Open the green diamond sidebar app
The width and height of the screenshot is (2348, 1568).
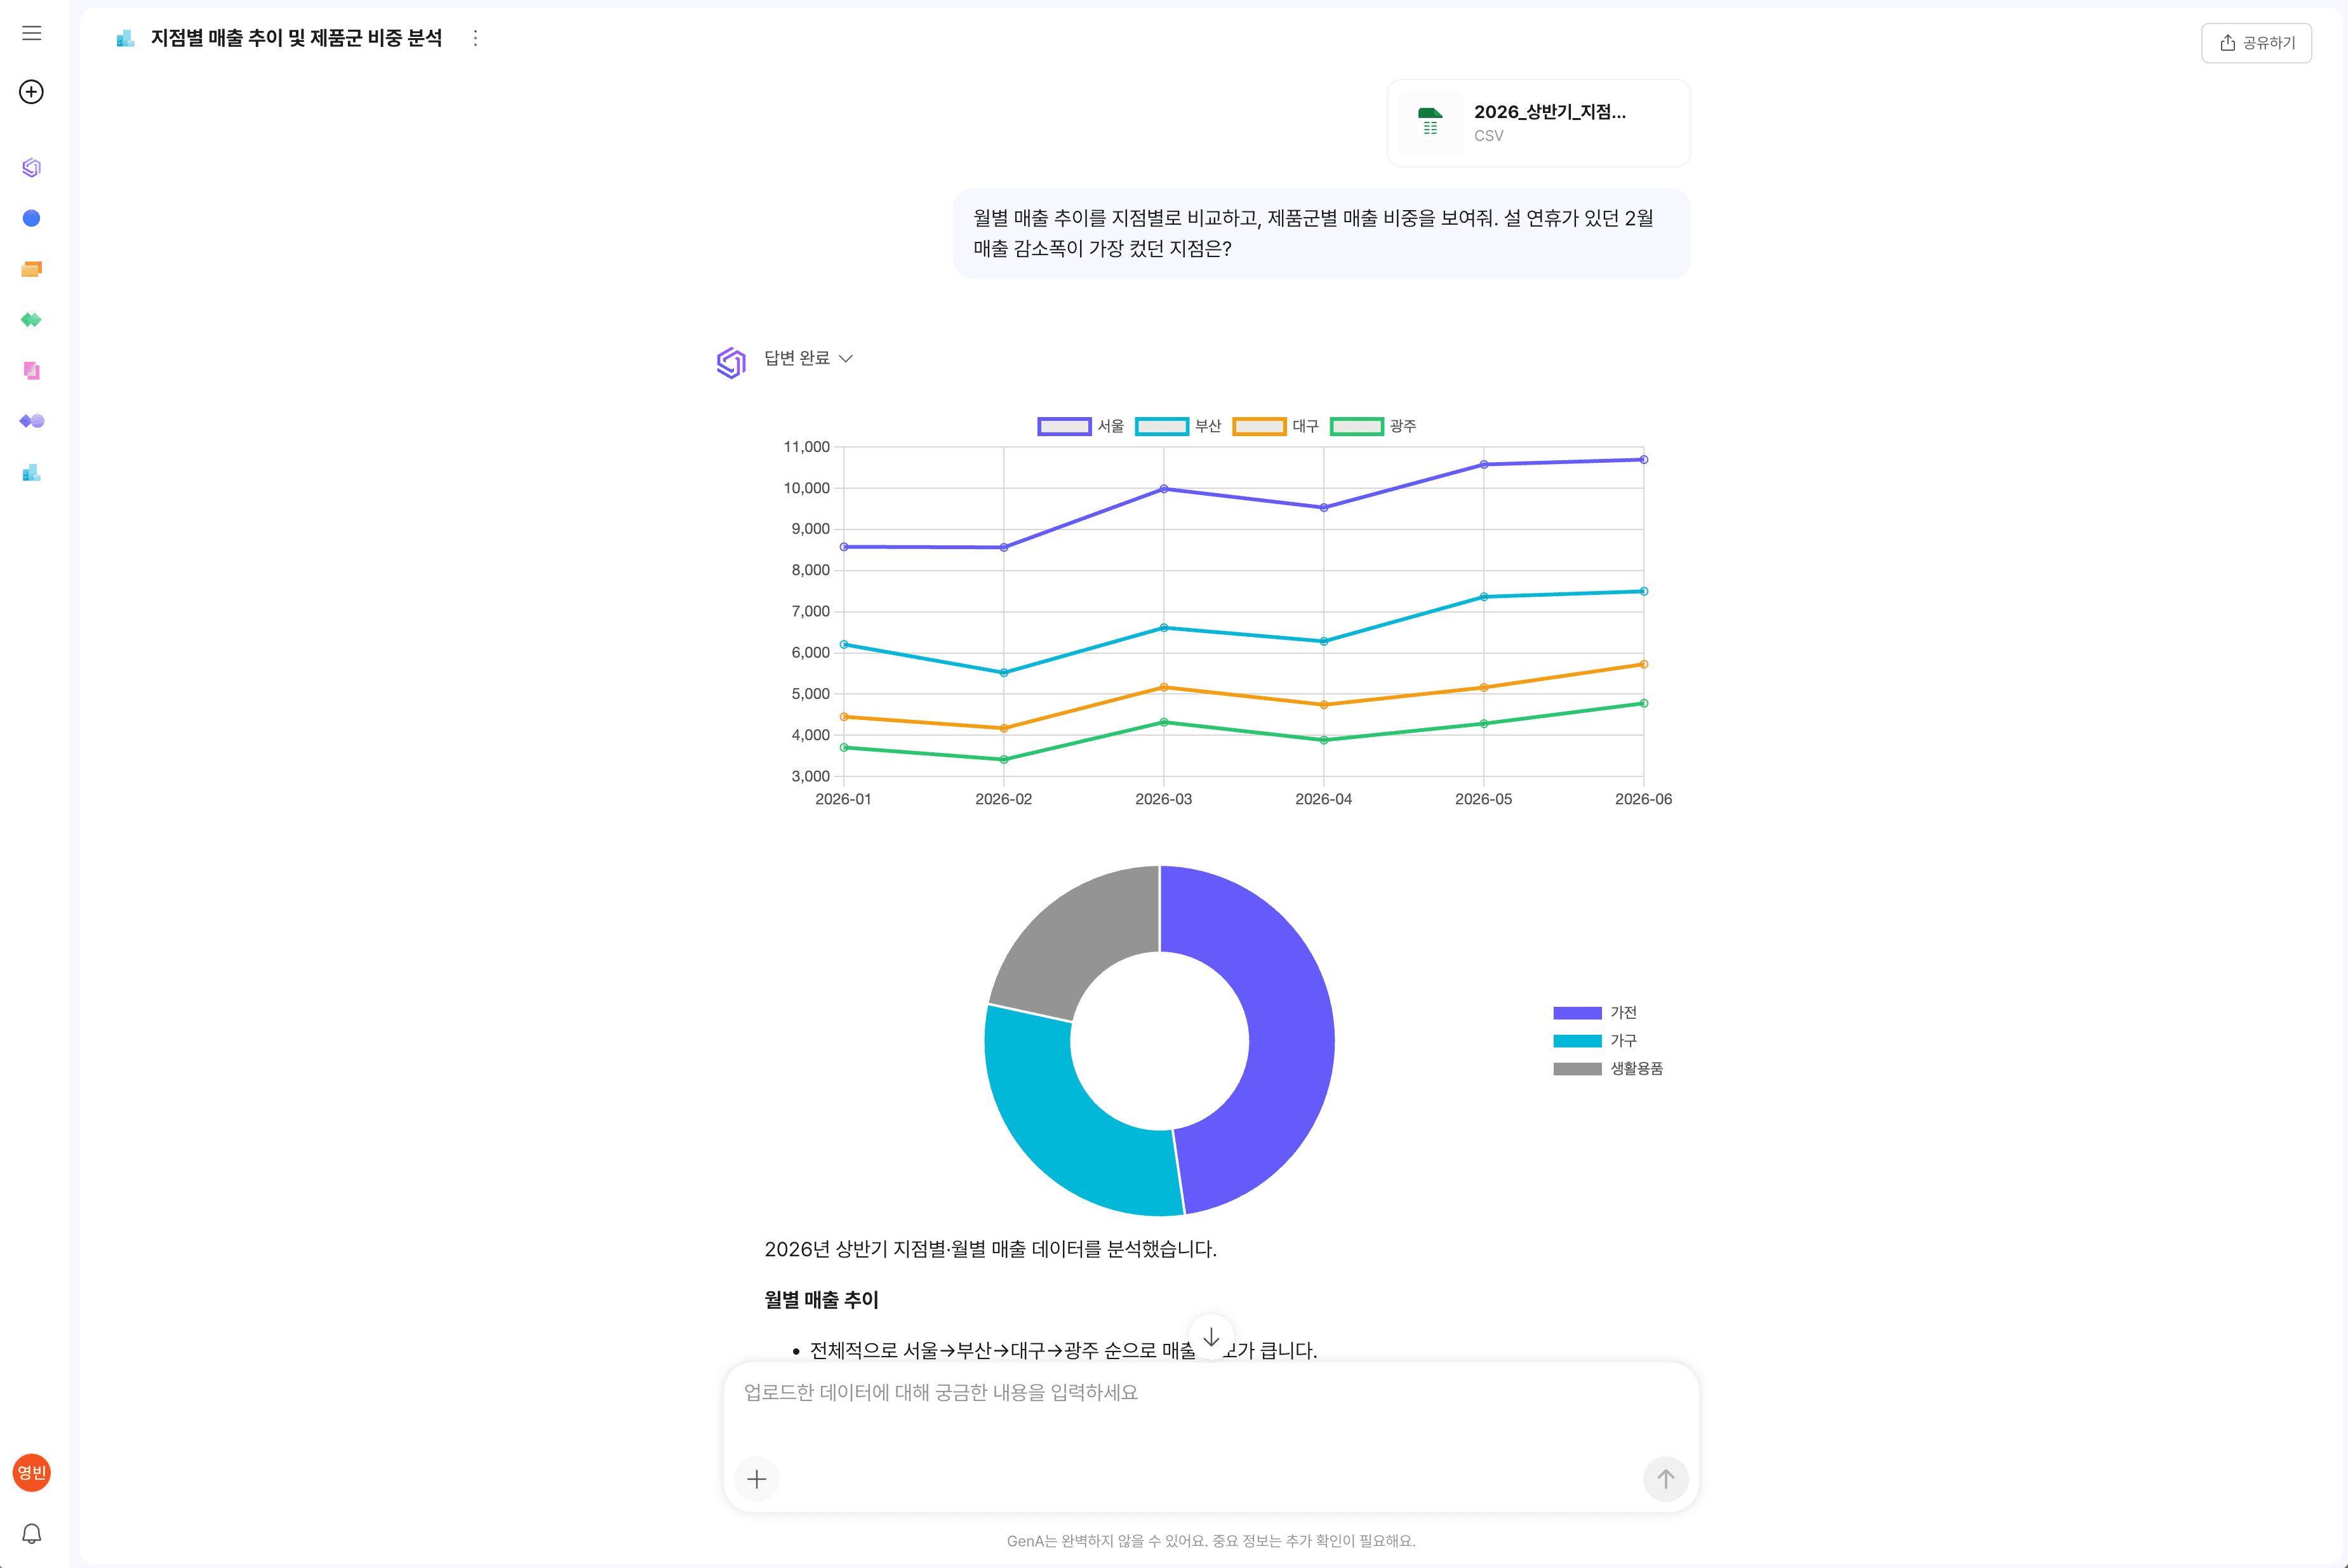tap(32, 320)
